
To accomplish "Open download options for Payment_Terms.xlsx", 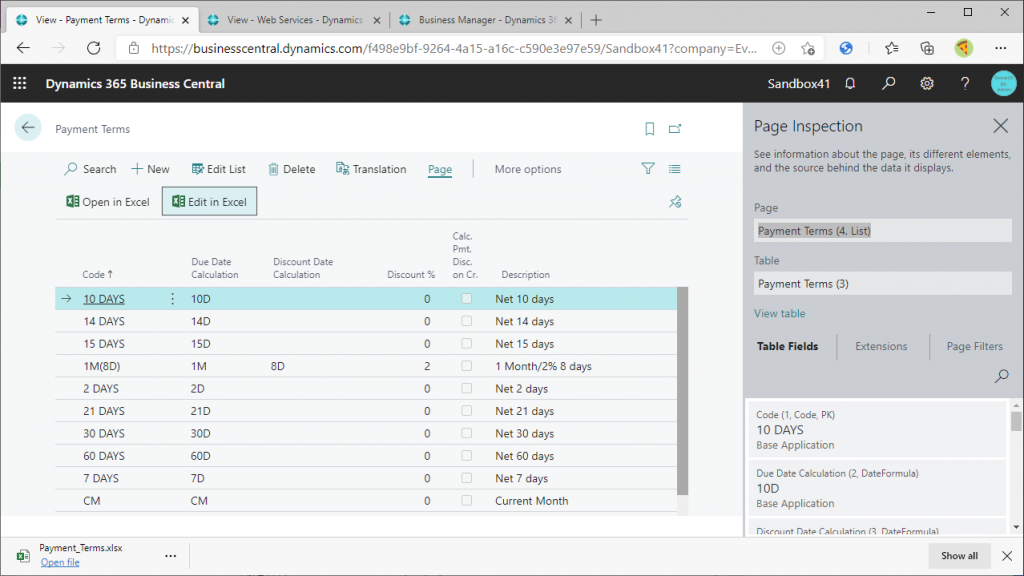I will tap(170, 556).
